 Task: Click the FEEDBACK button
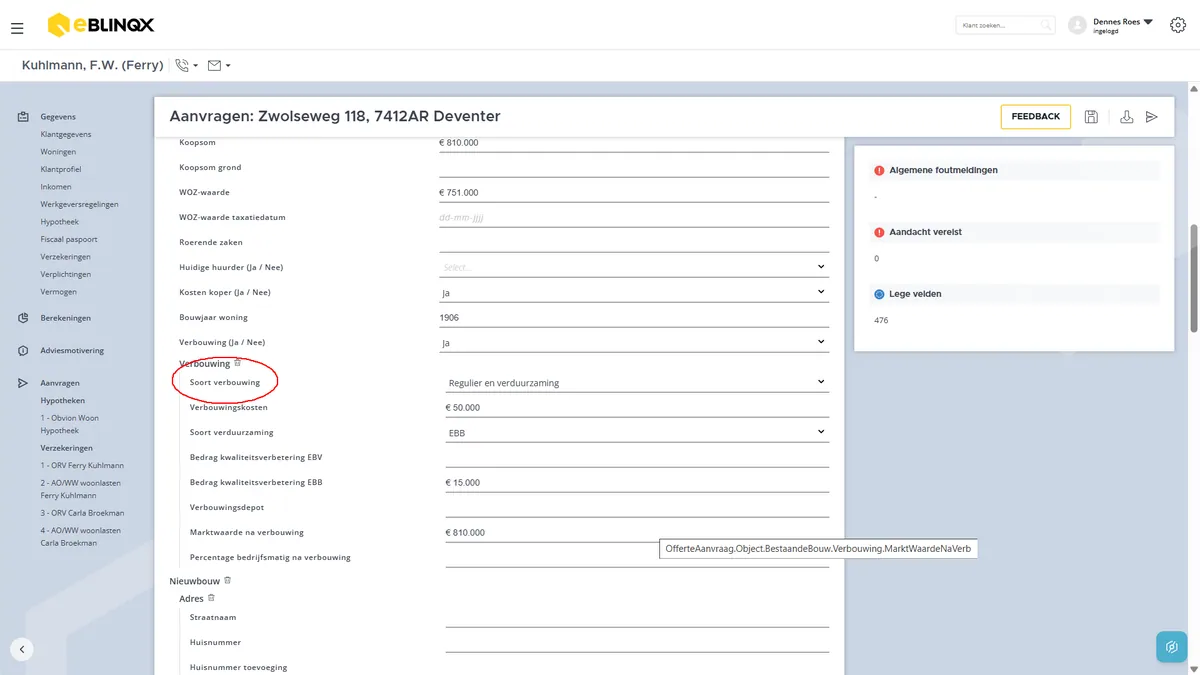click(x=1035, y=117)
